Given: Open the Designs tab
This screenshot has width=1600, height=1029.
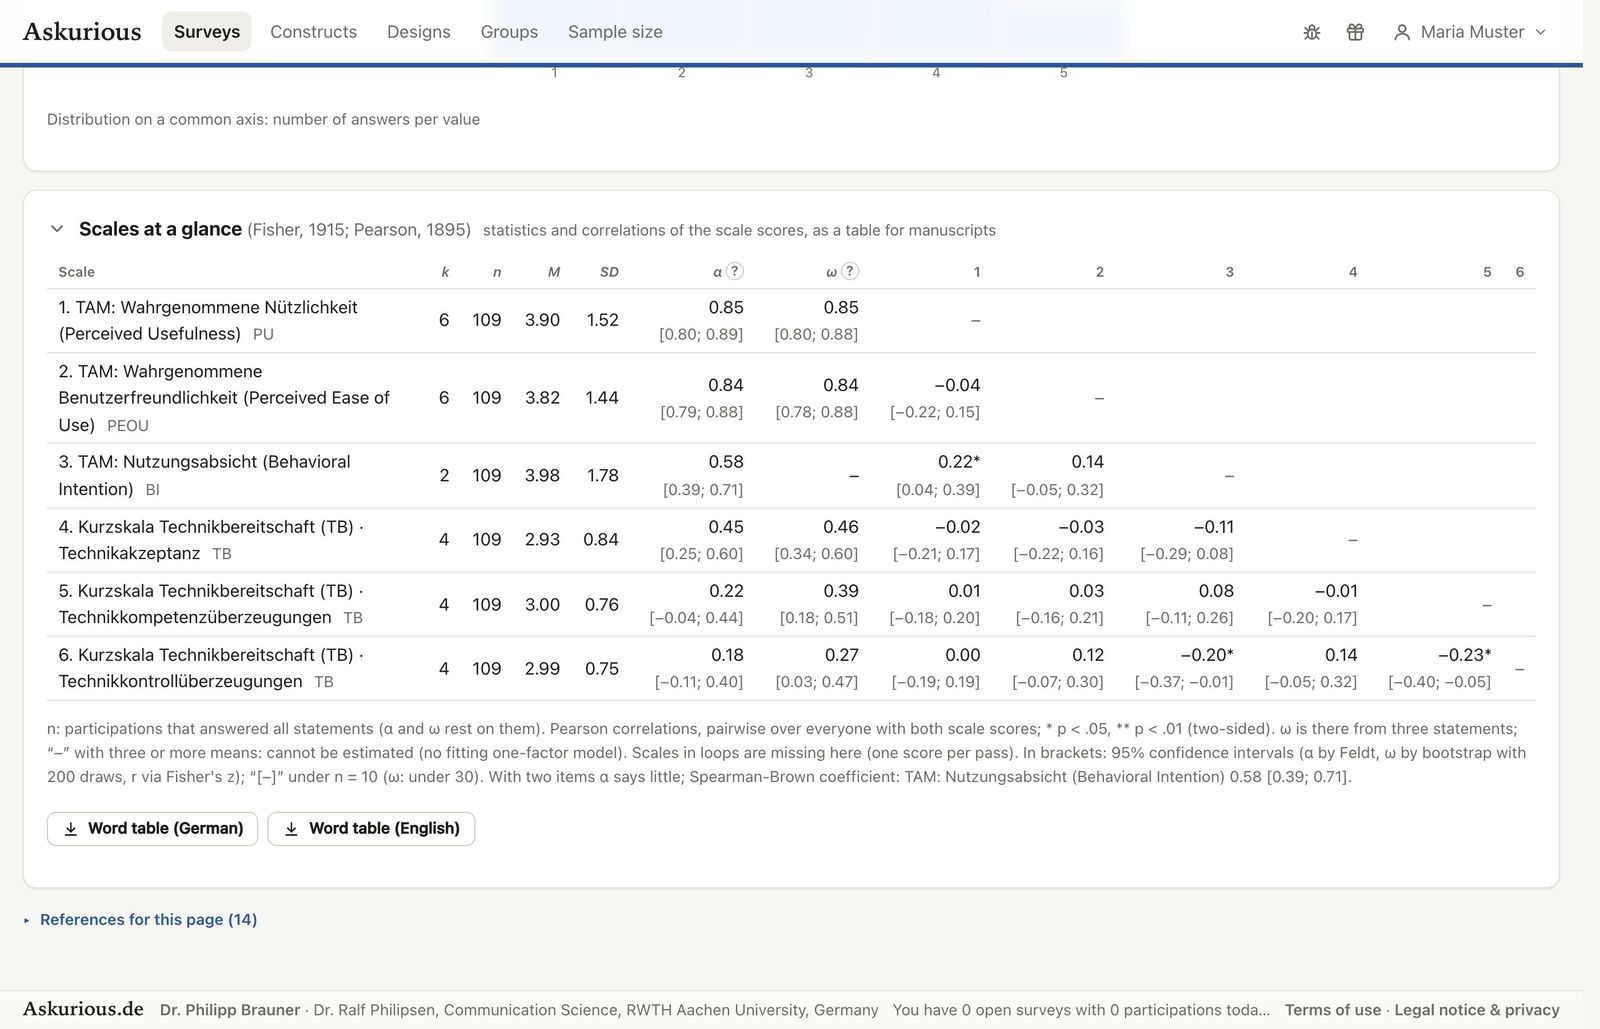Looking at the screenshot, I should tap(419, 32).
